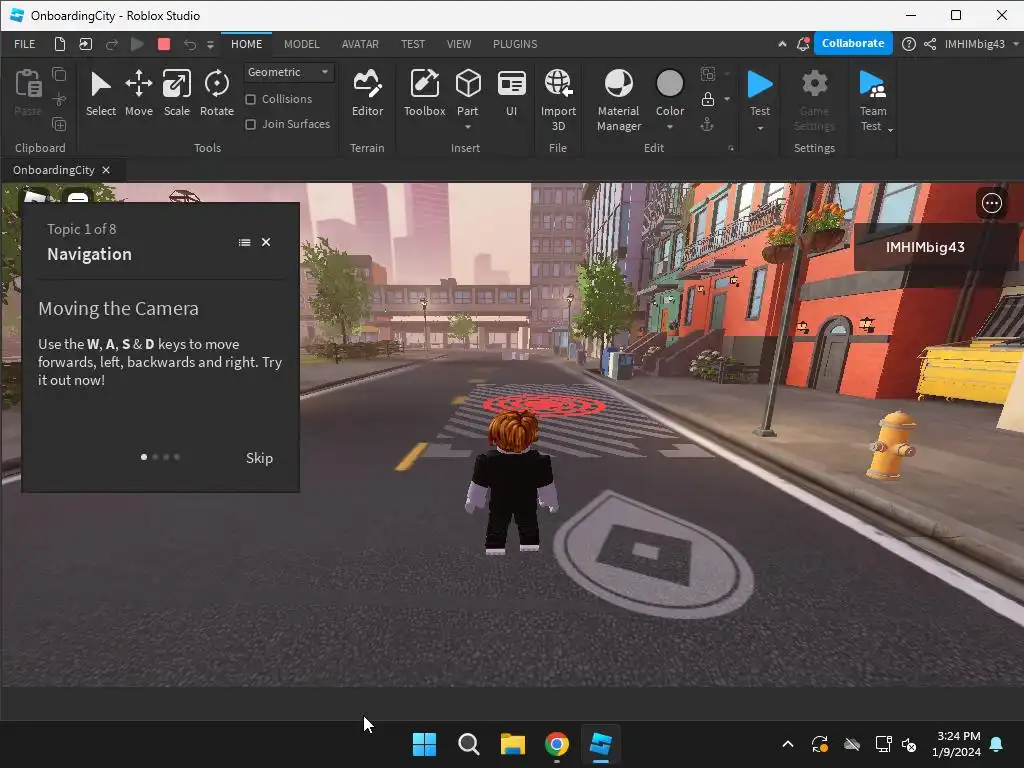
Task: Expand the Team Test dropdown arrow
Action: coord(890,130)
